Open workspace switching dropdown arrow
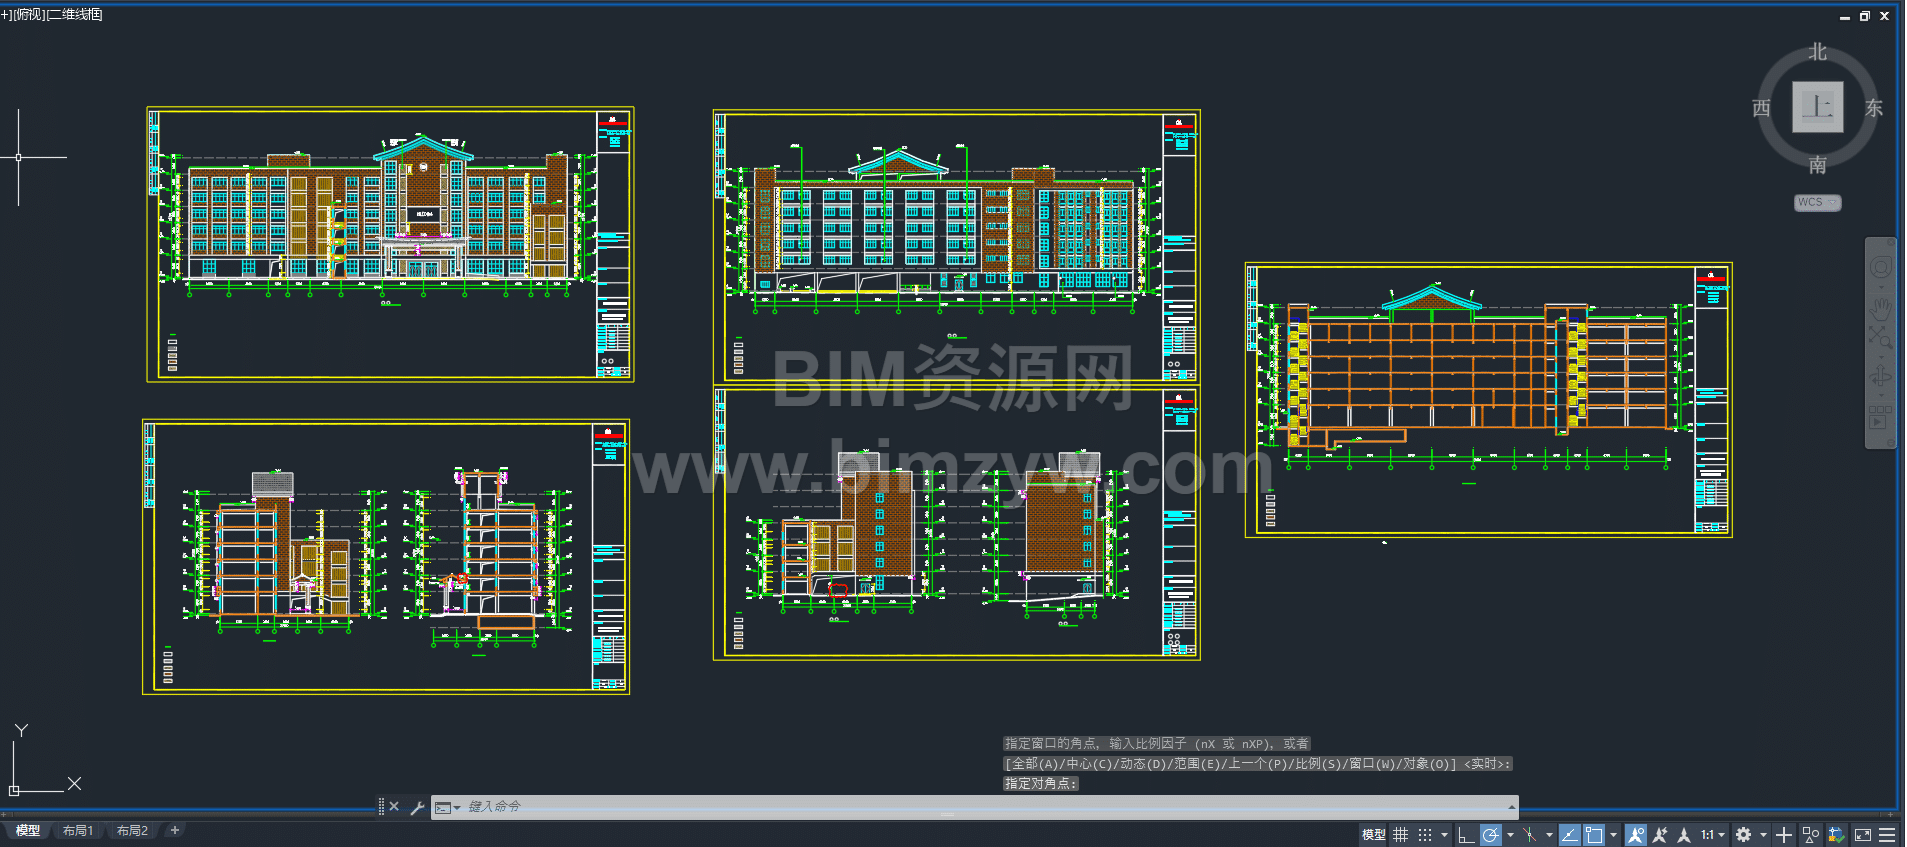 [1763, 835]
